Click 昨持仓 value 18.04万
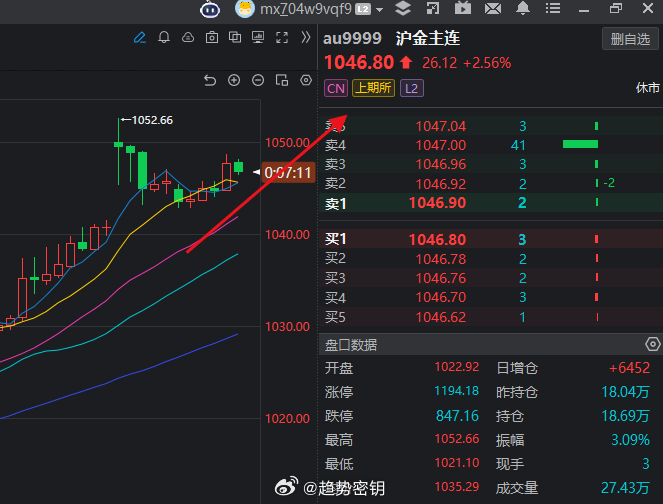Screen dimensions: 663x504 (625, 392)
